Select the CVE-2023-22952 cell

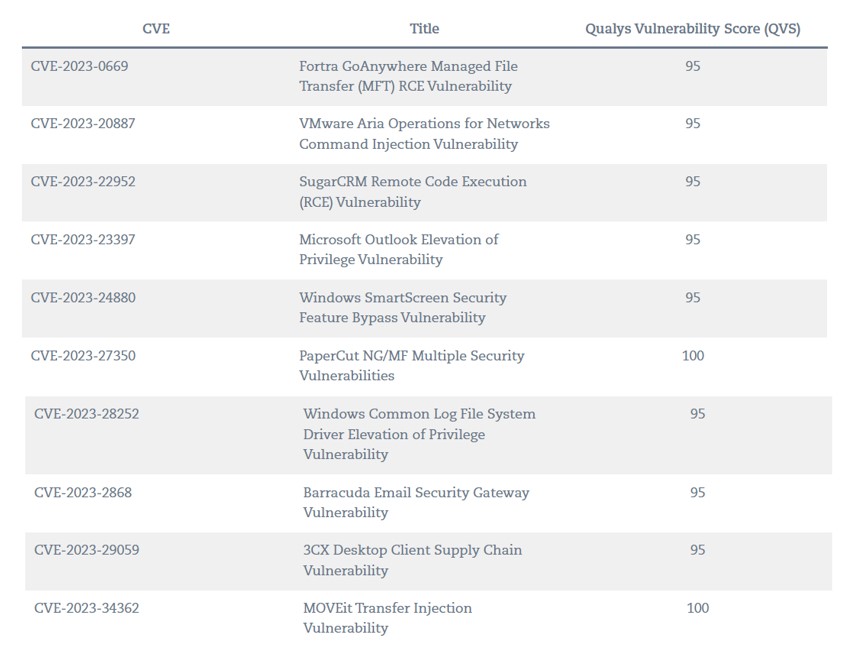(x=83, y=182)
